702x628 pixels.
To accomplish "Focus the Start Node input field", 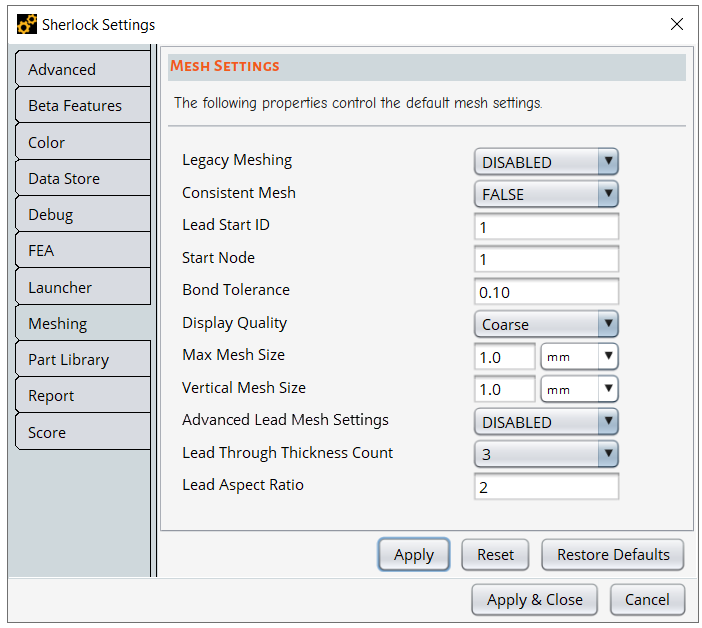I will [546, 259].
